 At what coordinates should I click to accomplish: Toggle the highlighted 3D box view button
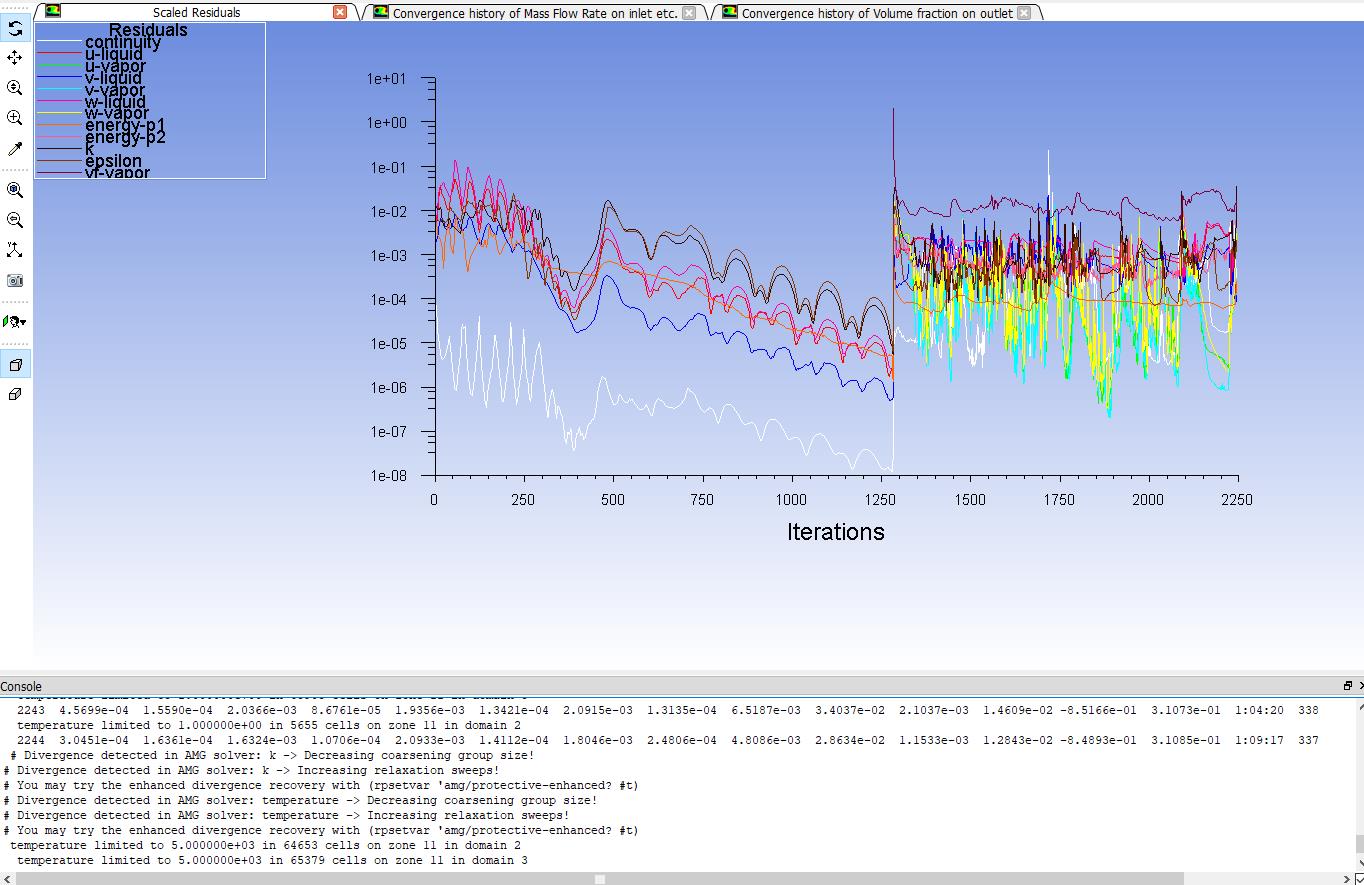pos(15,365)
